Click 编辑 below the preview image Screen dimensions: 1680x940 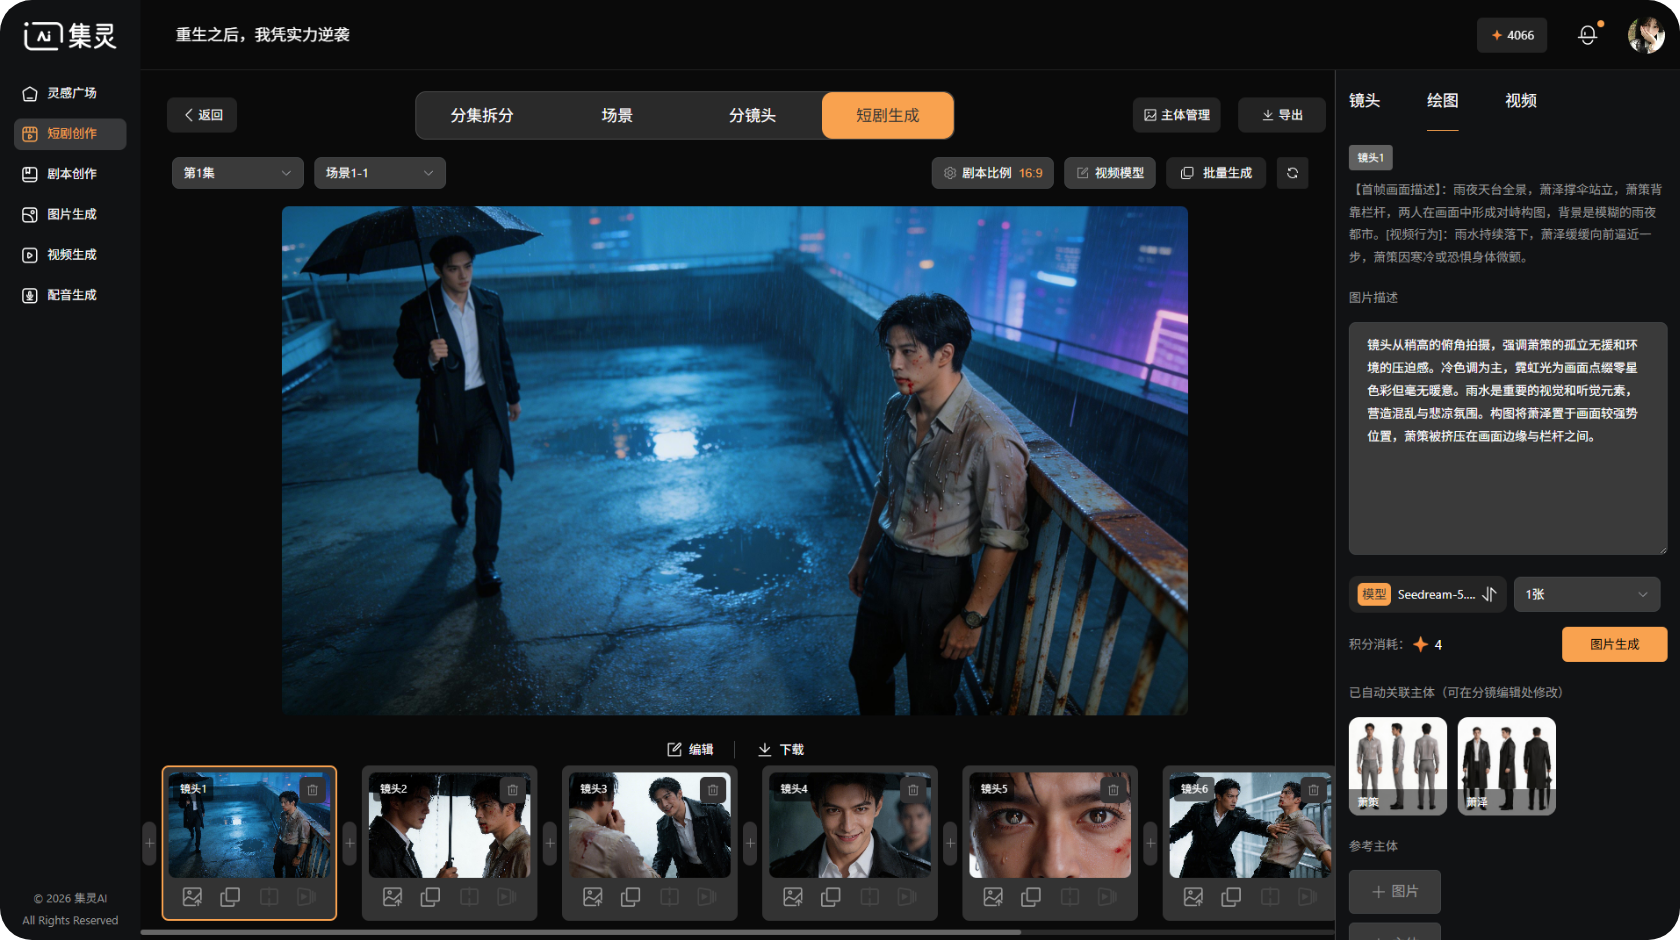[x=690, y=749]
